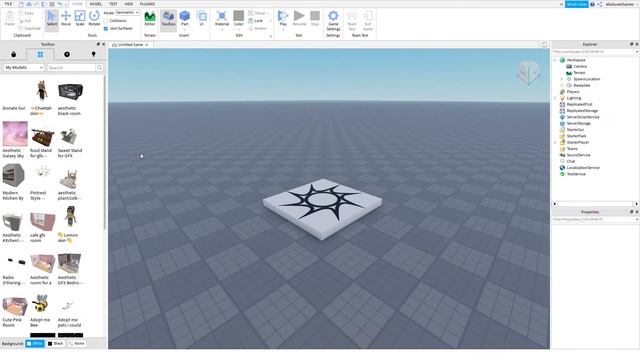Screen dimensions: 640x360
Task: Click the Anchor button
Action: tap(258, 29)
